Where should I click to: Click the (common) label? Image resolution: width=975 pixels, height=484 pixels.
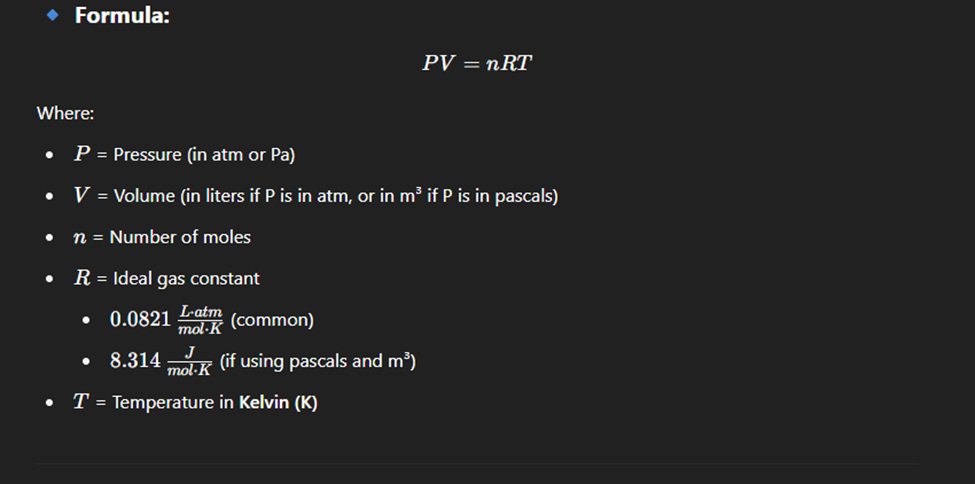(272, 320)
